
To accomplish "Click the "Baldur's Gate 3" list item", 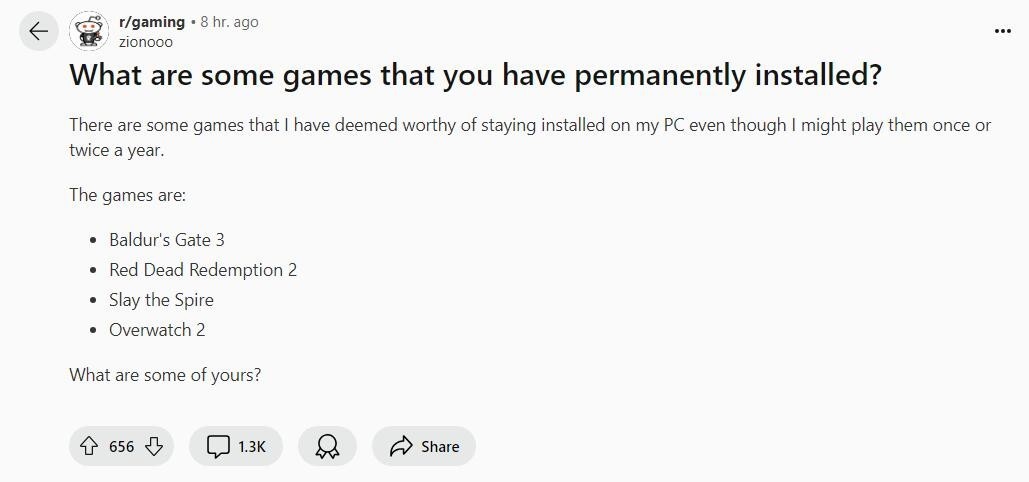I will (167, 240).
